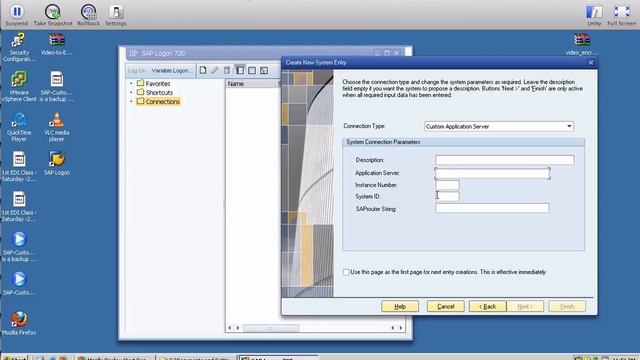Click the Name column header

point(251,84)
